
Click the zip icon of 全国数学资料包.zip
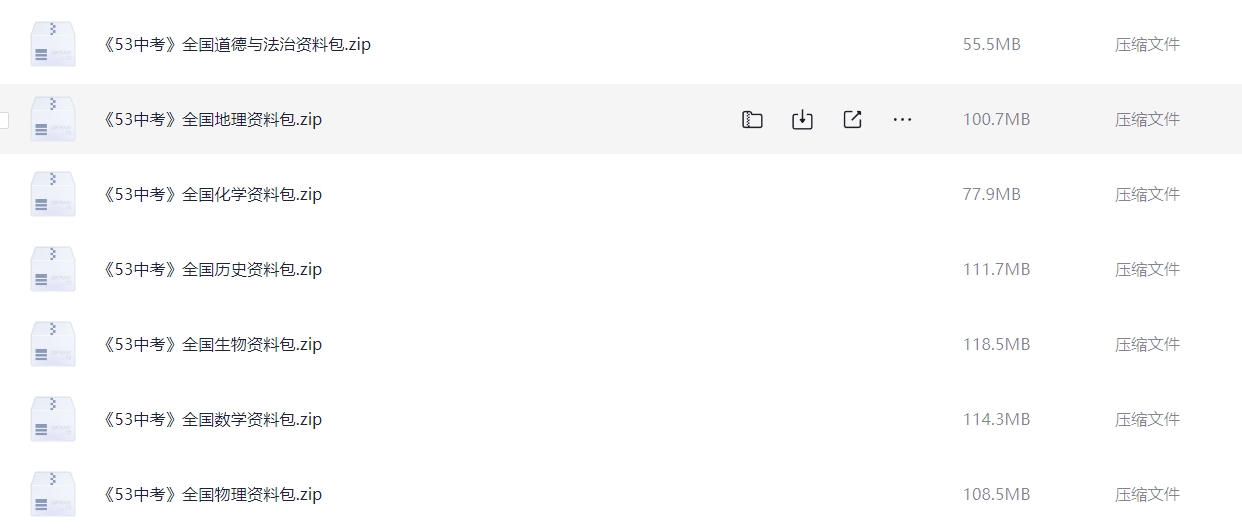[53, 419]
